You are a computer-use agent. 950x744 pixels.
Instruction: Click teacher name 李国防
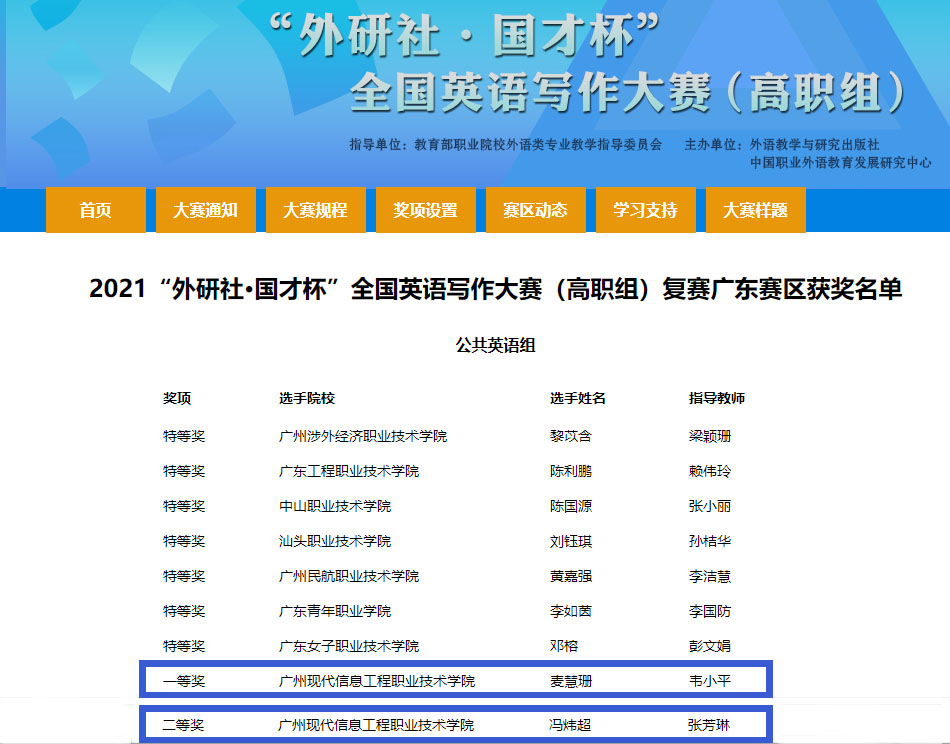point(709,611)
